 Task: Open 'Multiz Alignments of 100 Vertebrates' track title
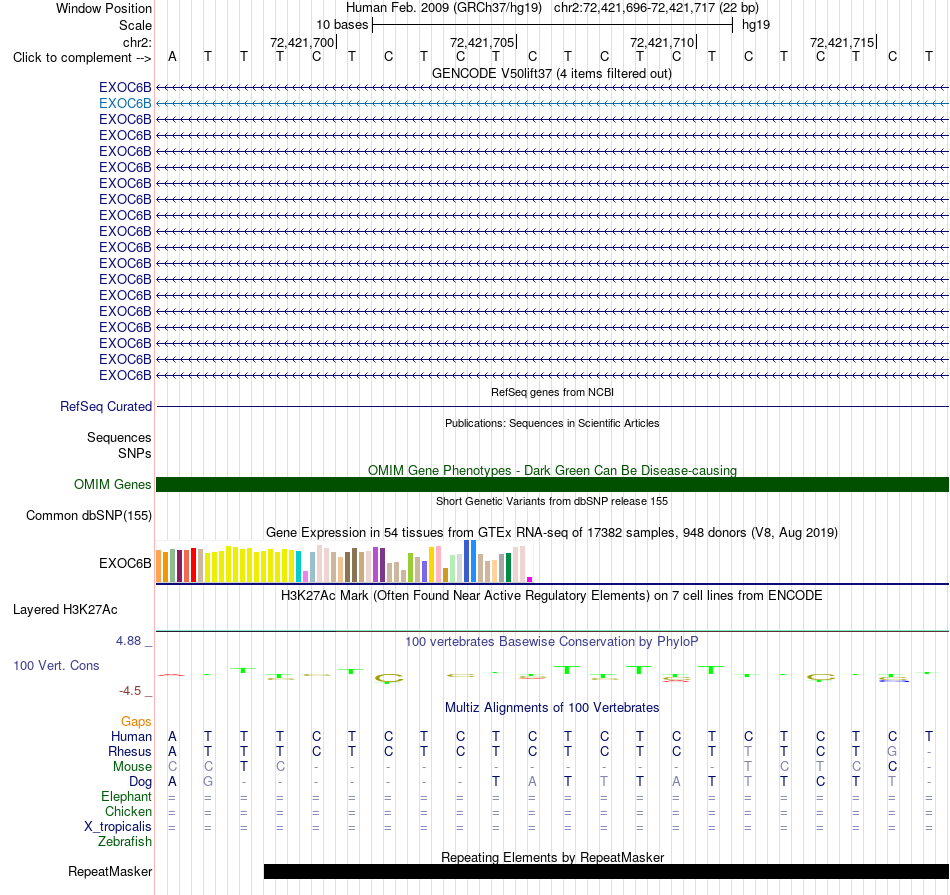pos(552,708)
